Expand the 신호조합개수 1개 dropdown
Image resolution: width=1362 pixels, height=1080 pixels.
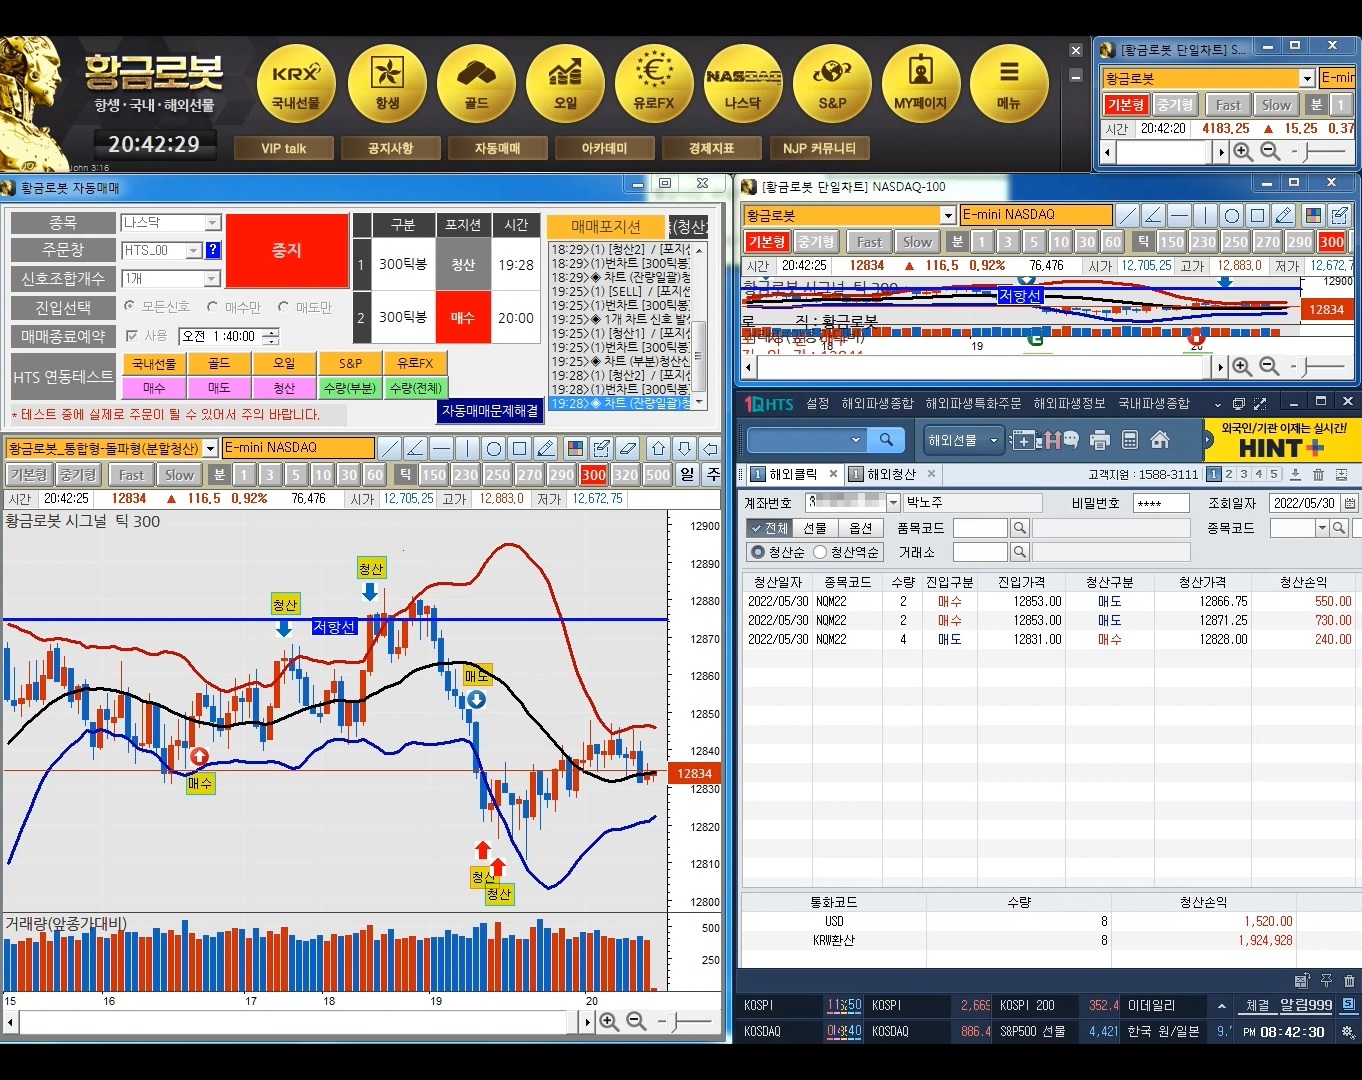click(x=212, y=278)
